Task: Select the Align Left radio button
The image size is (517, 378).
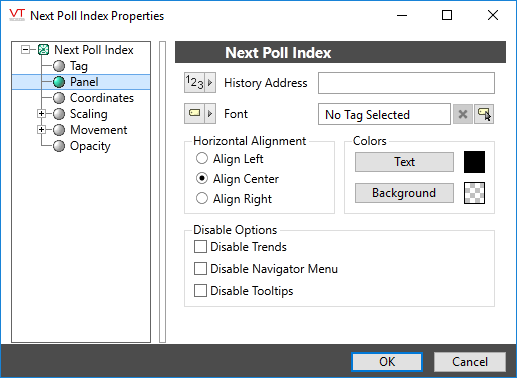Action: 202,158
